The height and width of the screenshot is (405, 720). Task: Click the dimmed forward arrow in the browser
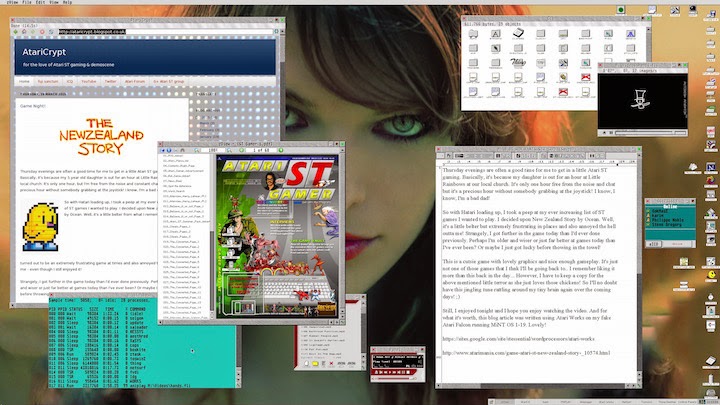(33, 32)
